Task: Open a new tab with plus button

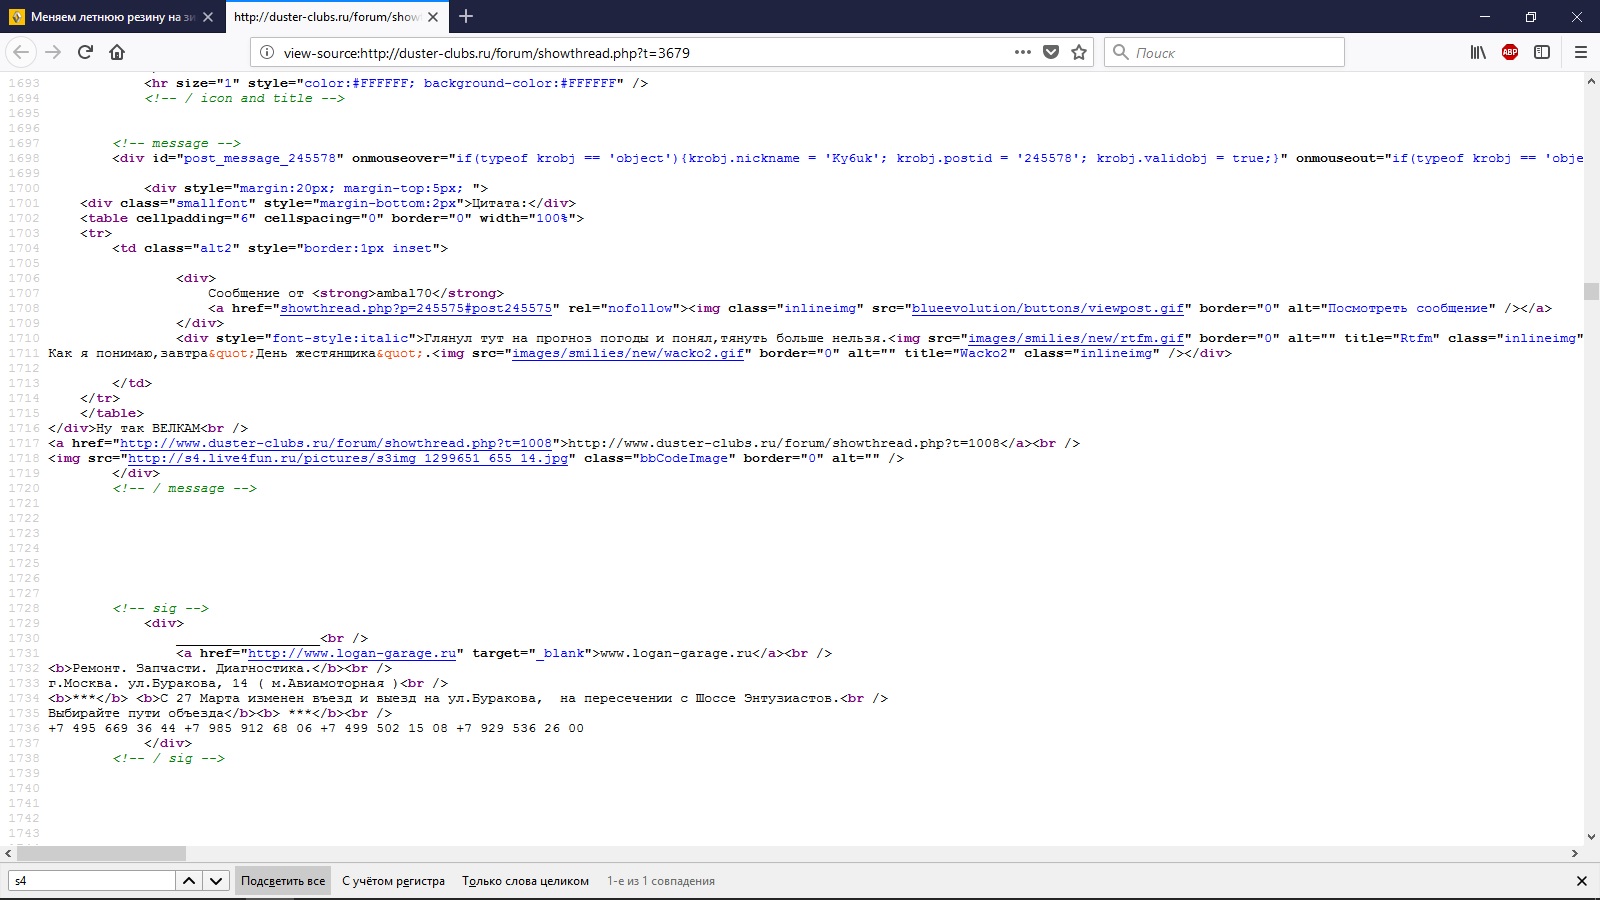Action: click(466, 17)
